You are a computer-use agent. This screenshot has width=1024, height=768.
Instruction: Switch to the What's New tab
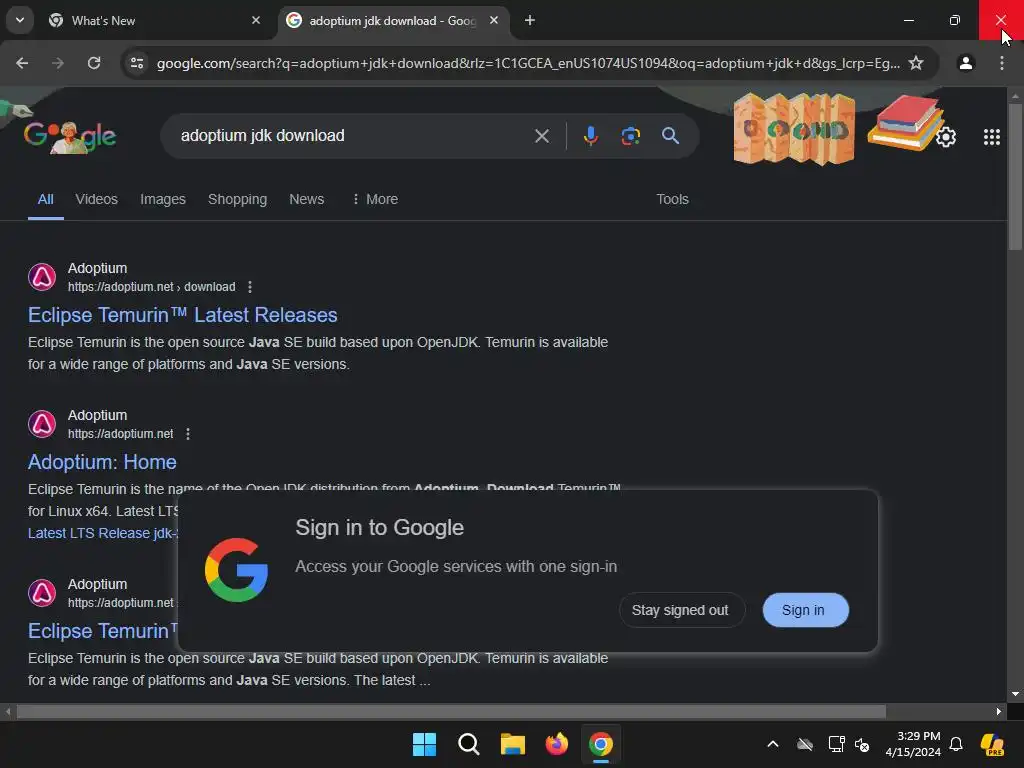(155, 21)
